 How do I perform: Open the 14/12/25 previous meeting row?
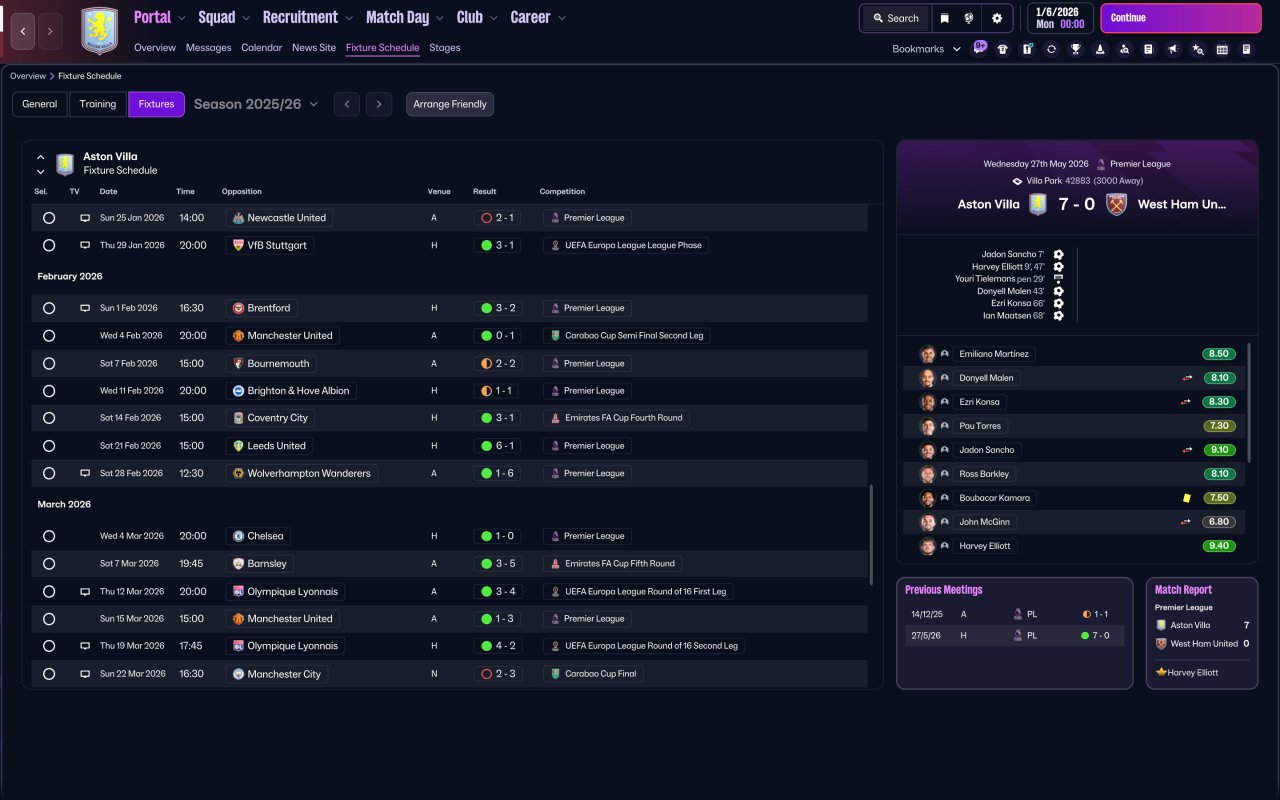[1015, 614]
